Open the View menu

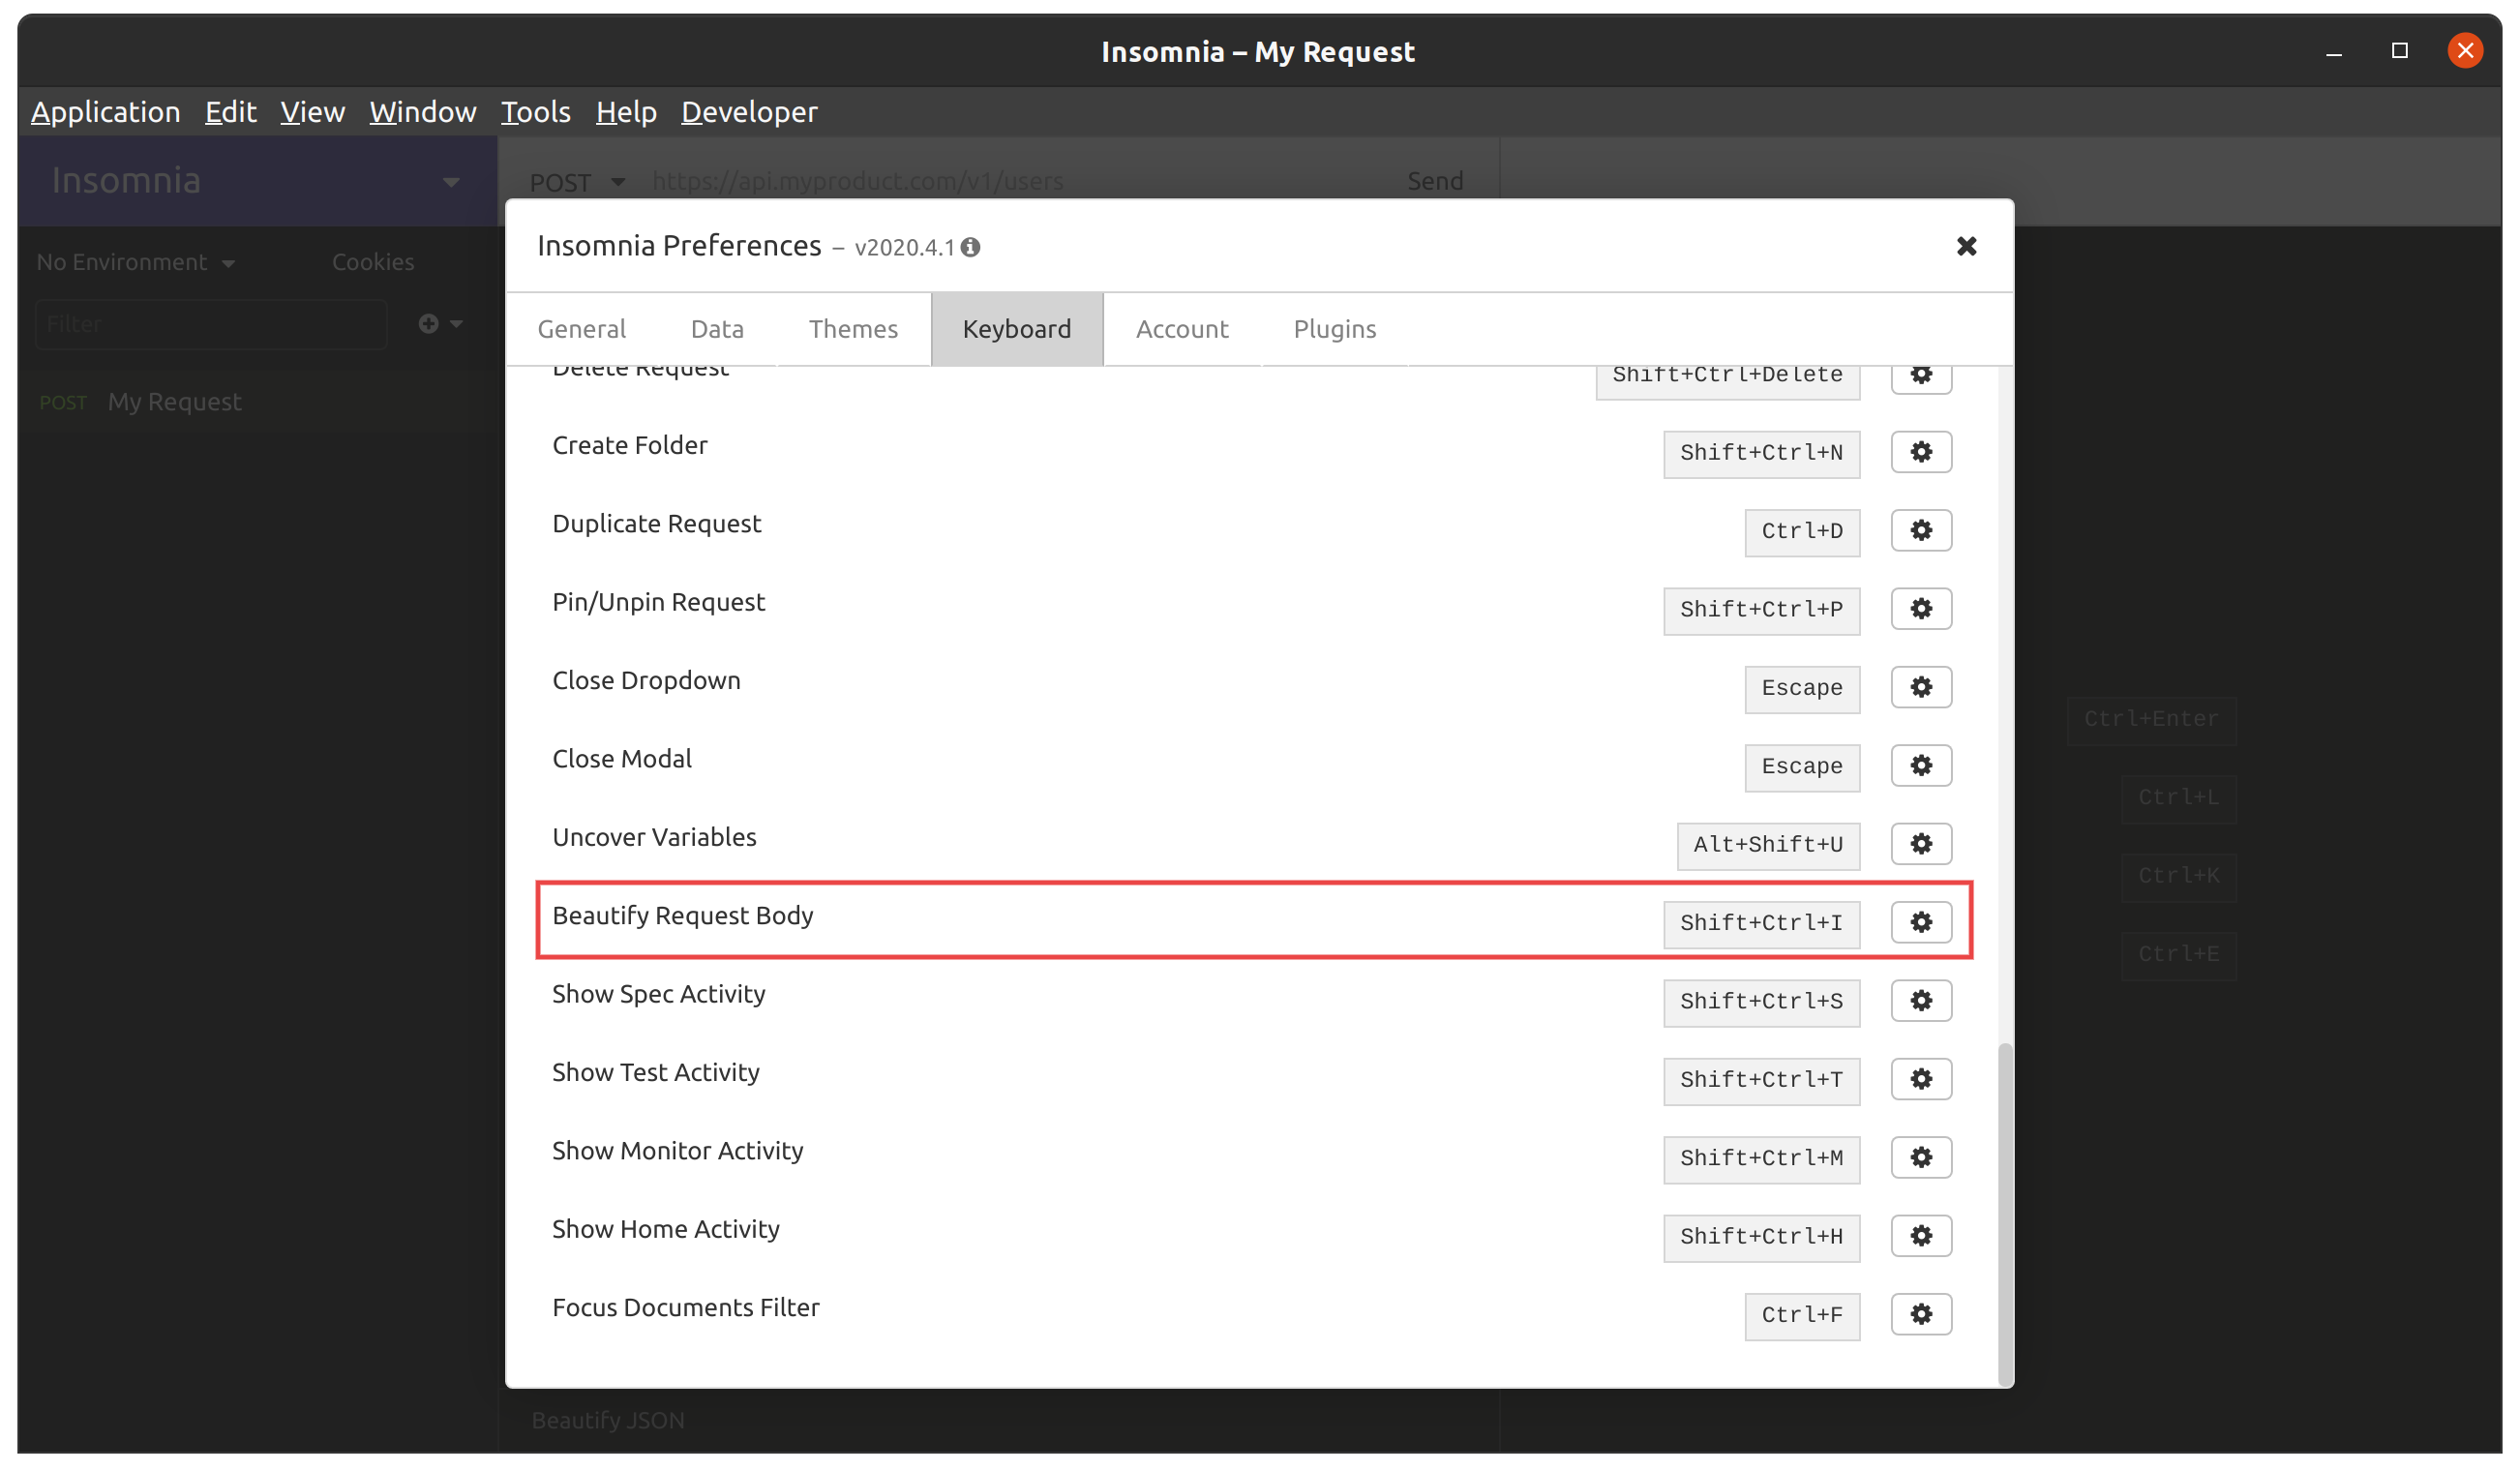point(313,112)
